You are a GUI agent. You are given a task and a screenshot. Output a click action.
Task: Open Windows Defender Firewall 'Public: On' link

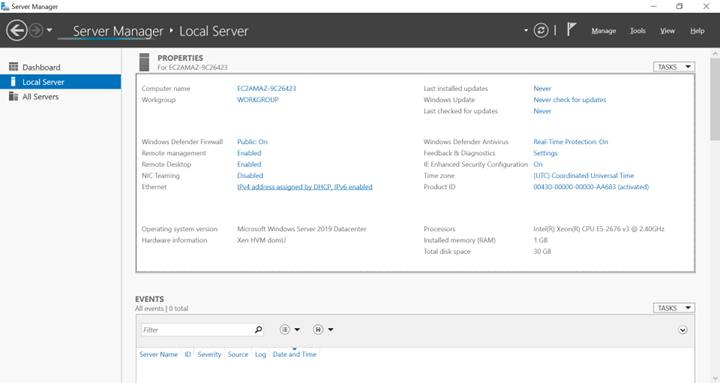(x=252, y=141)
